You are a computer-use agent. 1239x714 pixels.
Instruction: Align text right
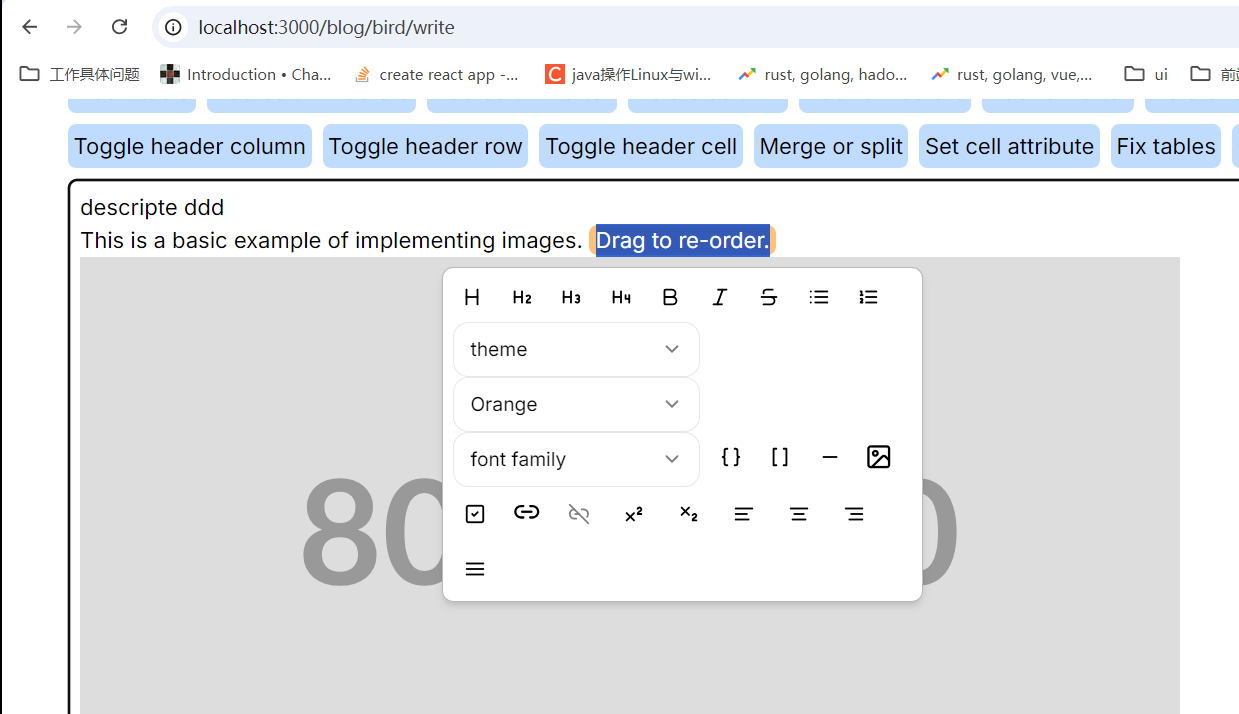(x=853, y=514)
